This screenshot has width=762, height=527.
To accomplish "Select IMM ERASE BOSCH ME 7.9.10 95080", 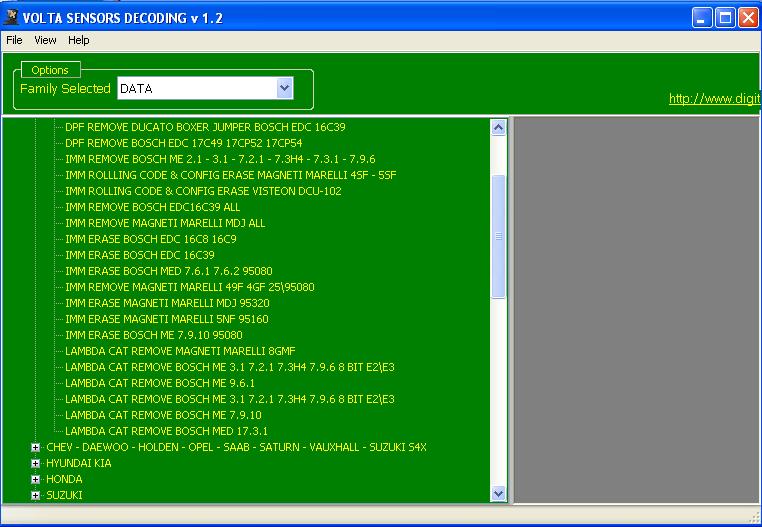I will click(x=154, y=336).
